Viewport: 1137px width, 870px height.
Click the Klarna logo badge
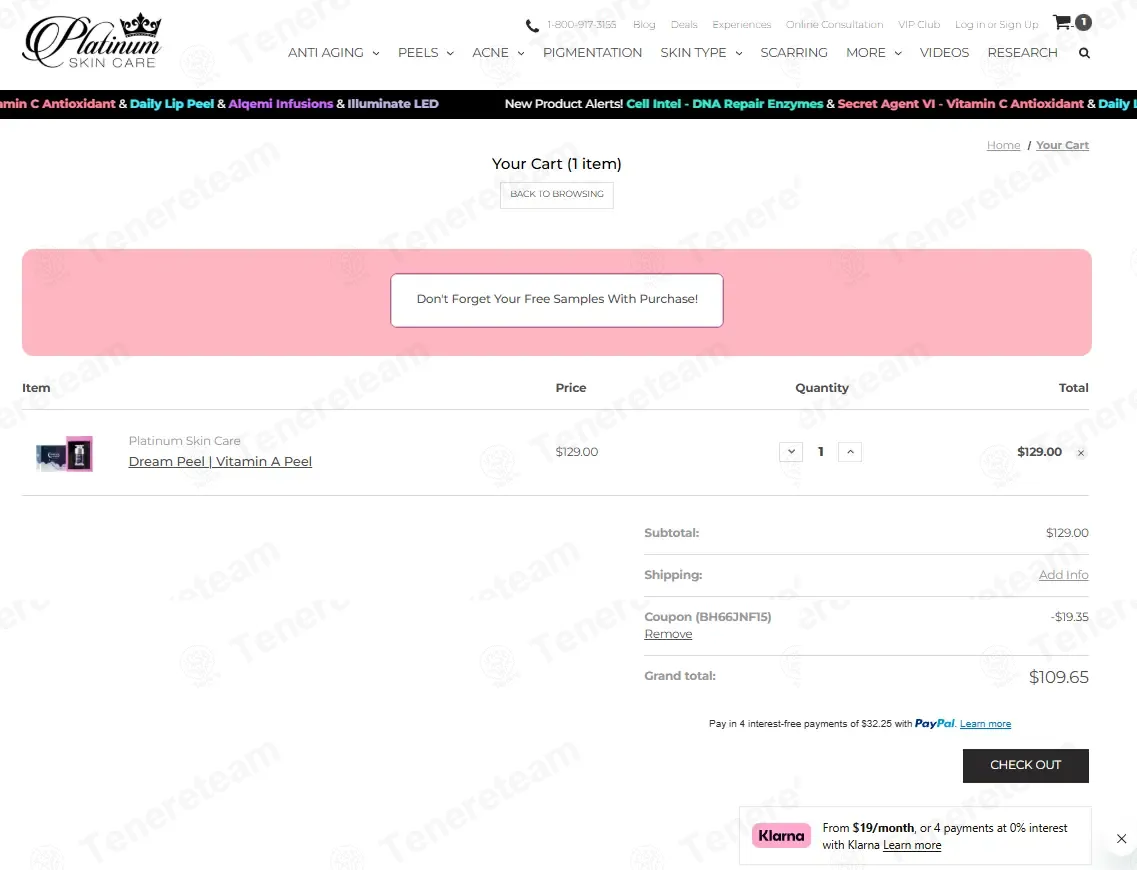[781, 836]
